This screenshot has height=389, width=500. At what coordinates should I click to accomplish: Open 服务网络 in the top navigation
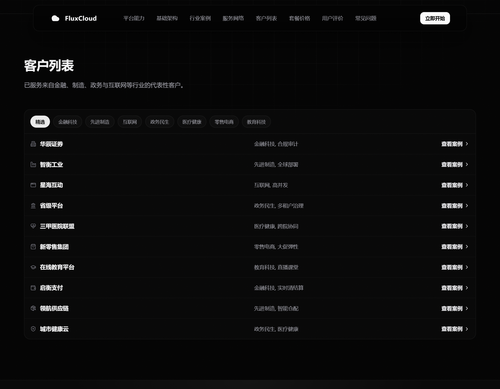pos(233,18)
